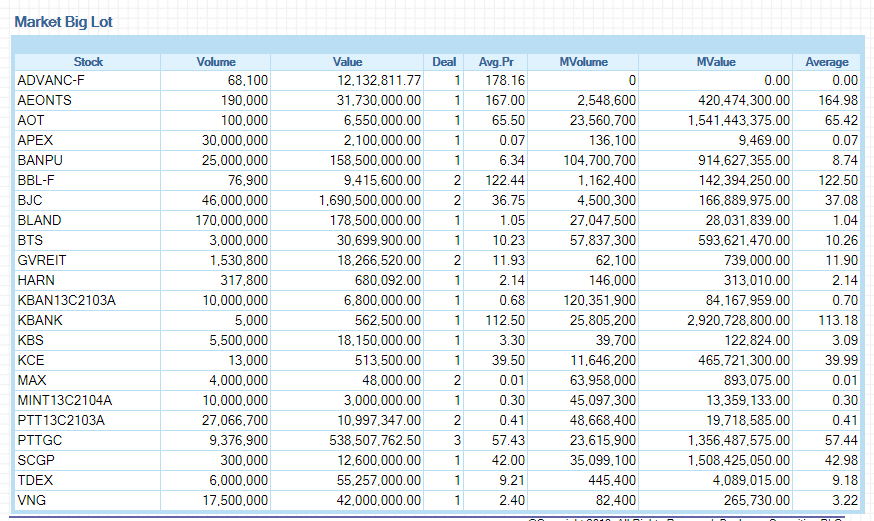
Task: Click BLAND volume 170,000,000
Action: pos(231,221)
